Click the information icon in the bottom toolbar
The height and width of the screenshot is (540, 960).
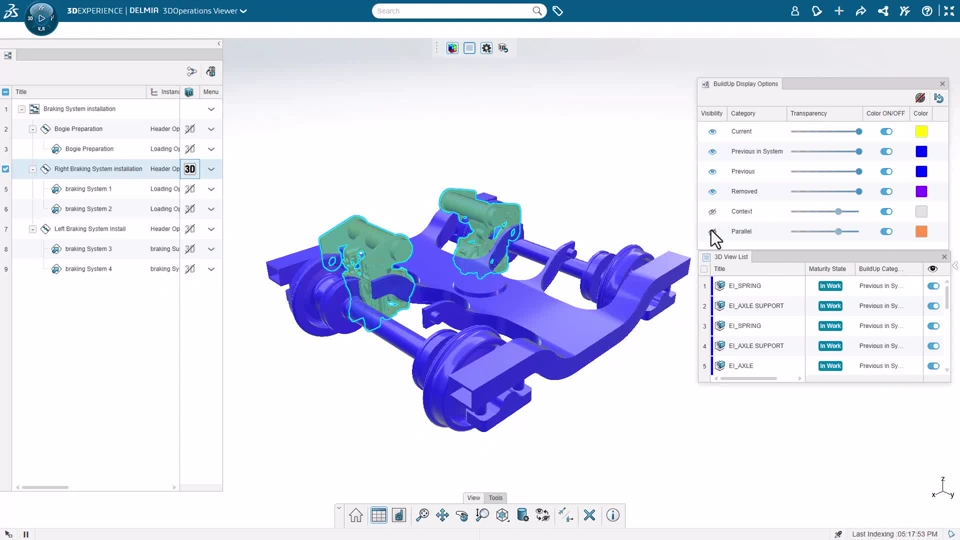click(x=613, y=516)
